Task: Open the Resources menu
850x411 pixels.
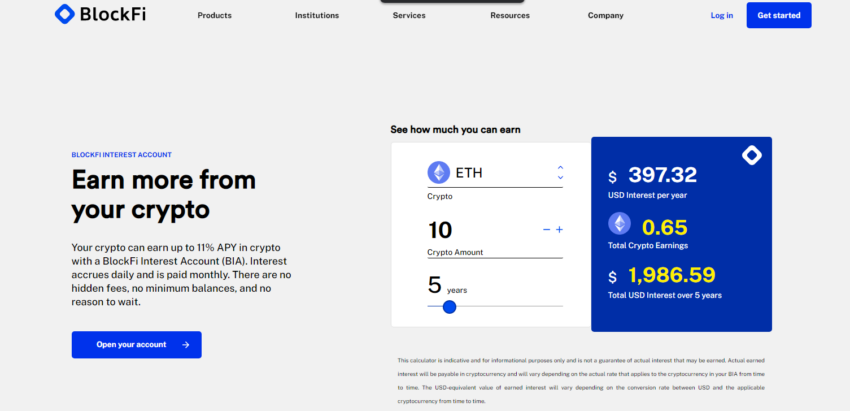Action: pyautogui.click(x=510, y=15)
